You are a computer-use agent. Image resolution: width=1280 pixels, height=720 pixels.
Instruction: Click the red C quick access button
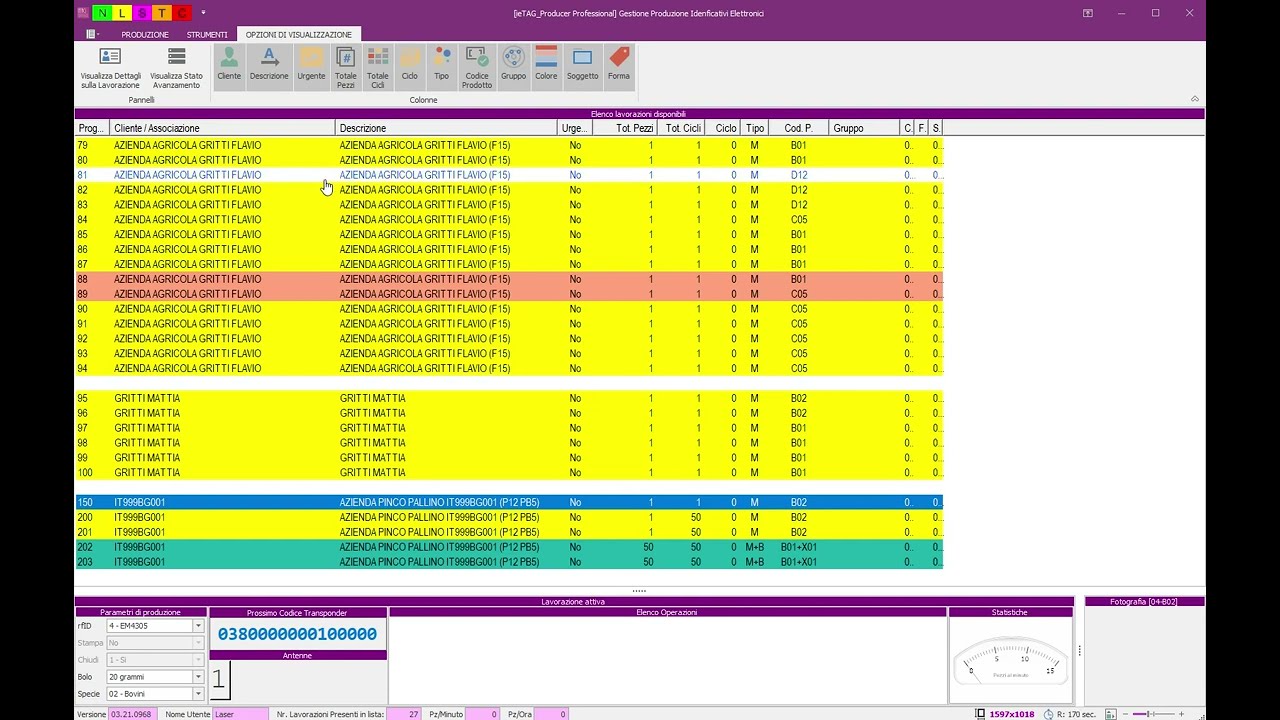[x=182, y=13]
